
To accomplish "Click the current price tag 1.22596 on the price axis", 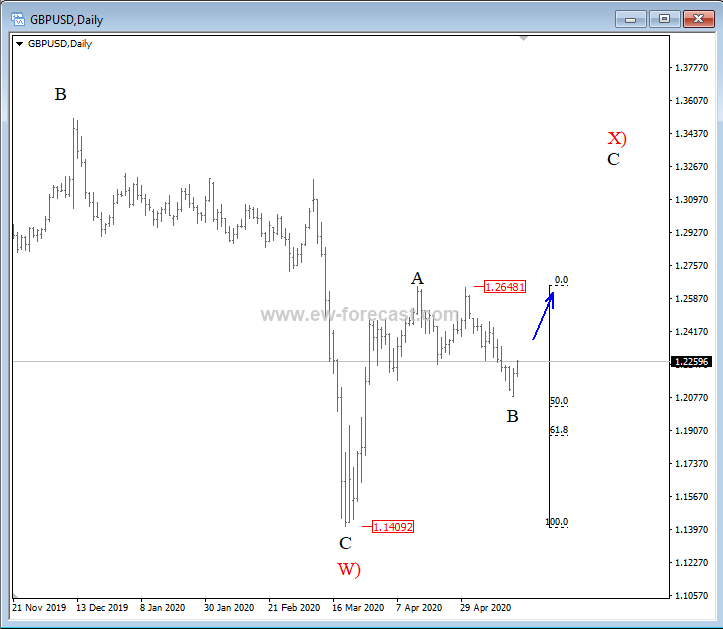I will (x=693, y=362).
